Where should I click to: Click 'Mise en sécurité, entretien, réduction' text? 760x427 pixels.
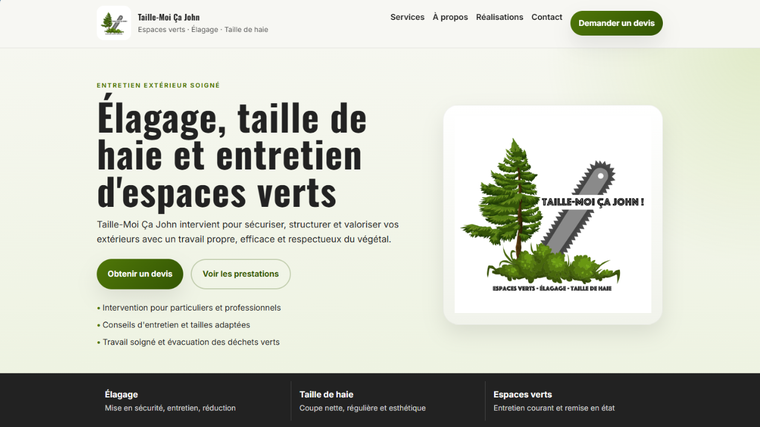(170, 408)
